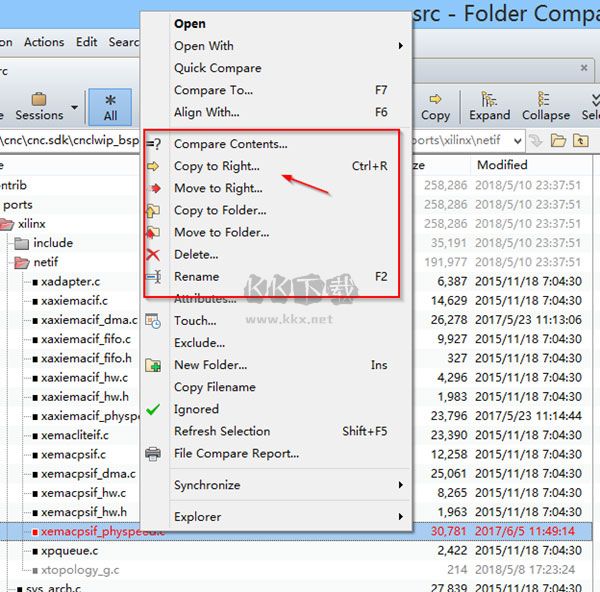Select the All filter toolbar button
Viewport: 600px width, 592px height.
pos(110,107)
